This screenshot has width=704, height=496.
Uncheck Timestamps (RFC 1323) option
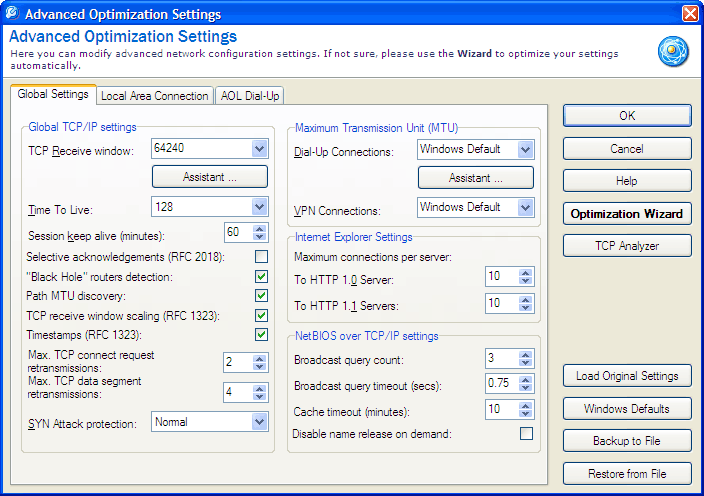[x=261, y=335]
